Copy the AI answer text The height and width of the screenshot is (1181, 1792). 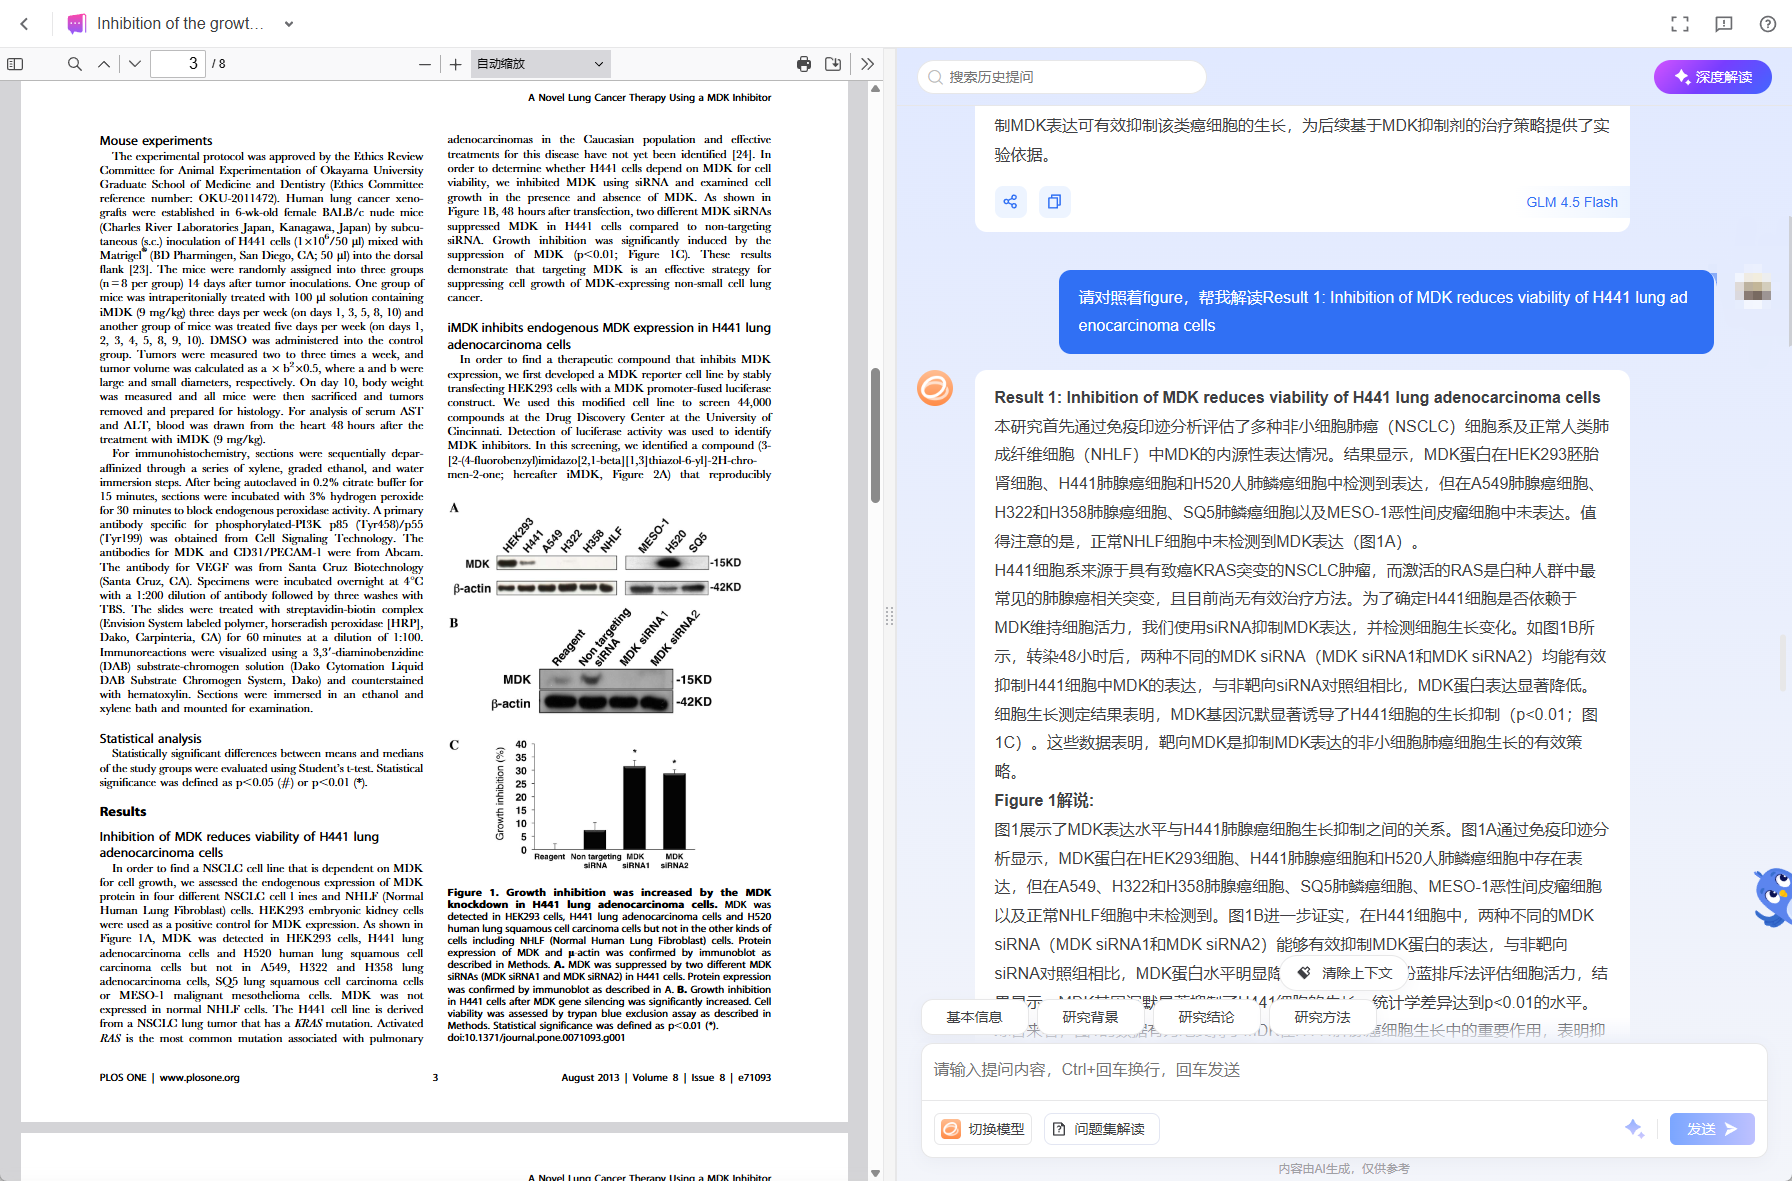point(1054,202)
